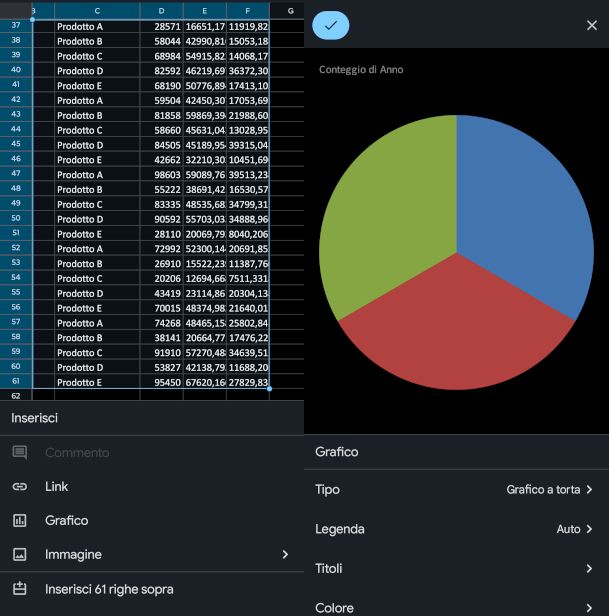Expand the Immagine submenu chevron
The height and width of the screenshot is (616, 610).
285,554
